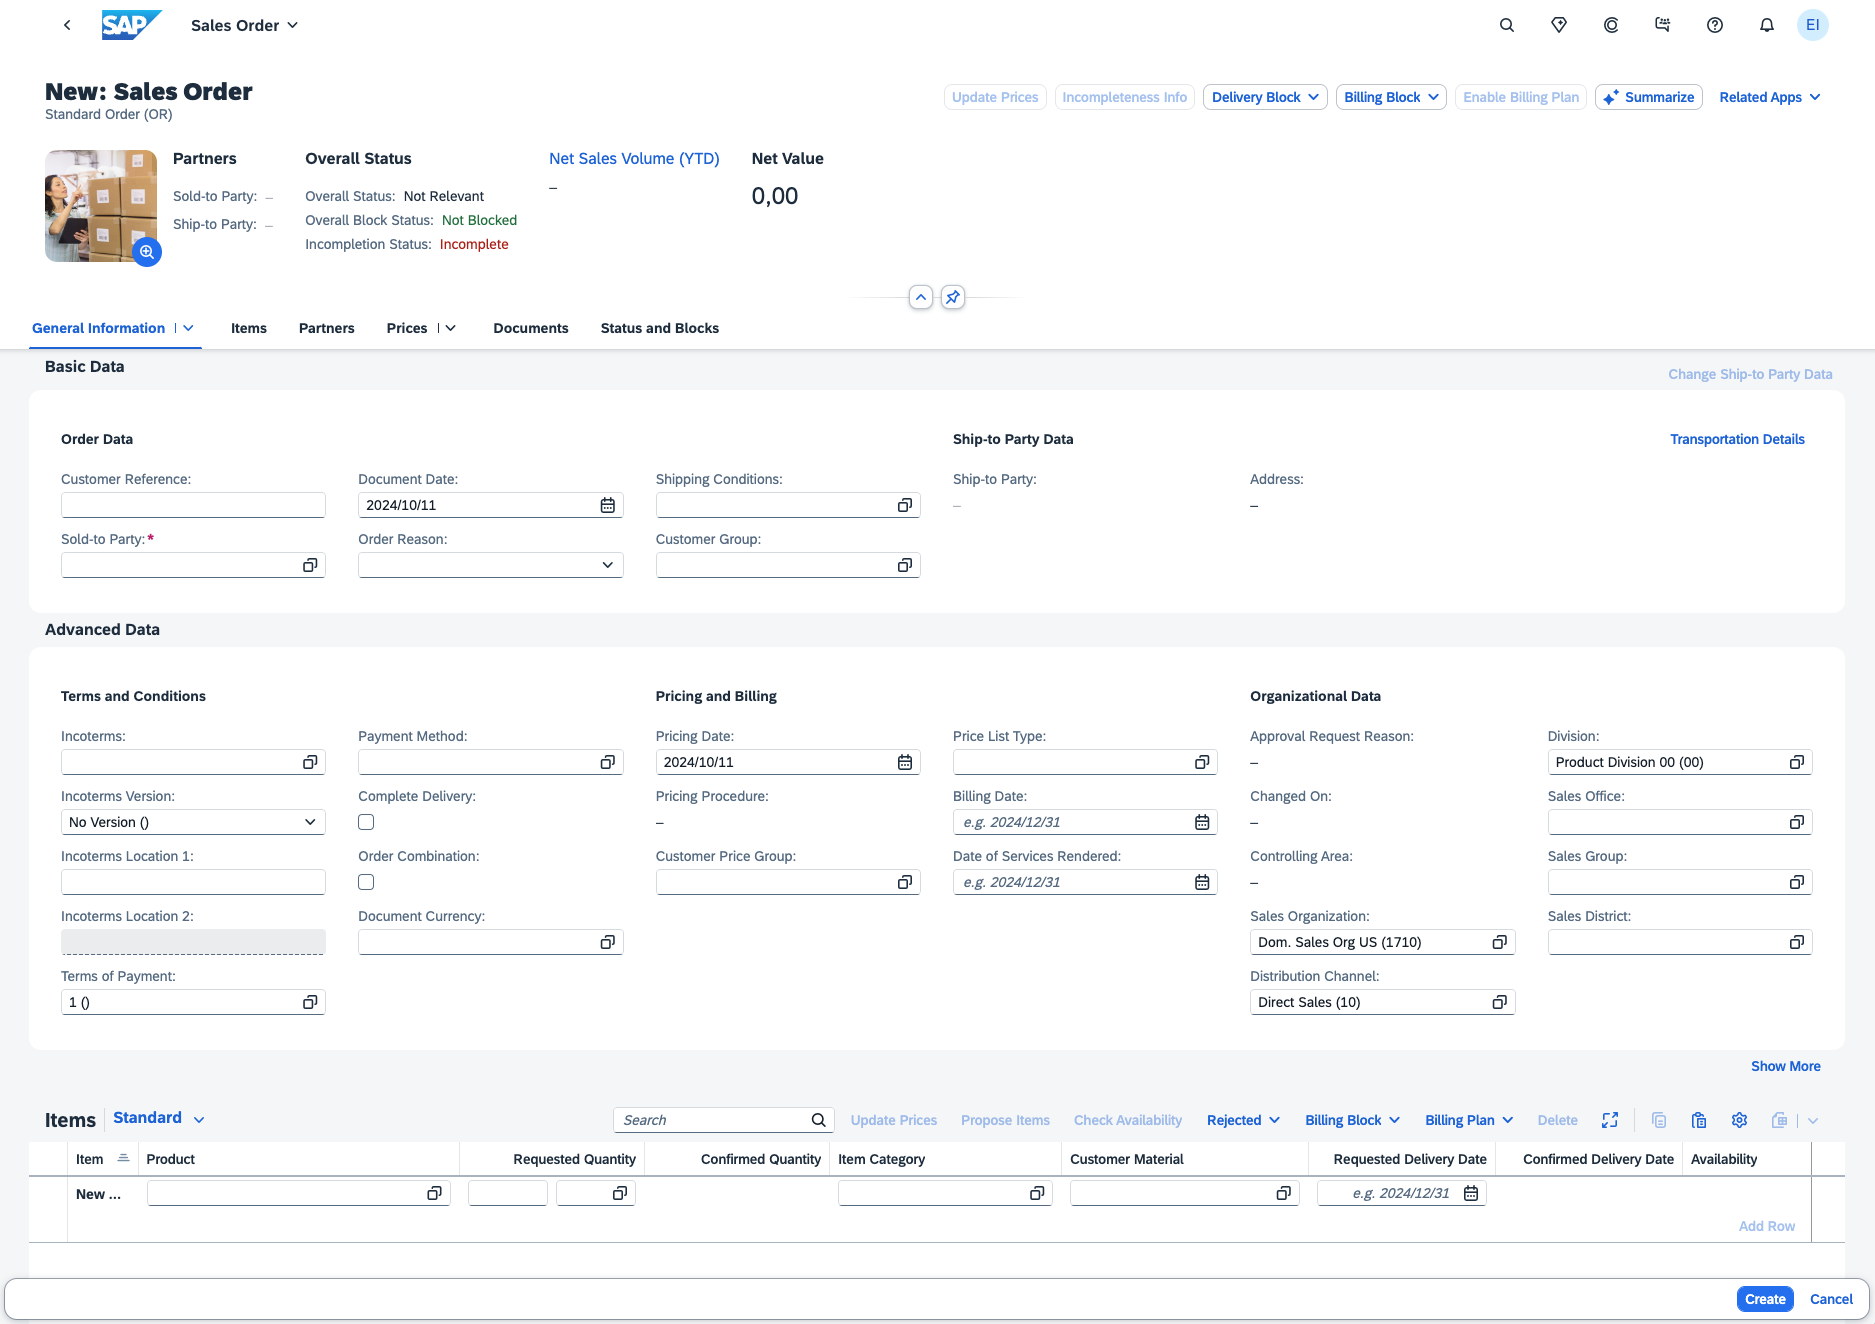The width and height of the screenshot is (1875, 1324).
Task: Open the help question mark icon
Action: 1714,25
